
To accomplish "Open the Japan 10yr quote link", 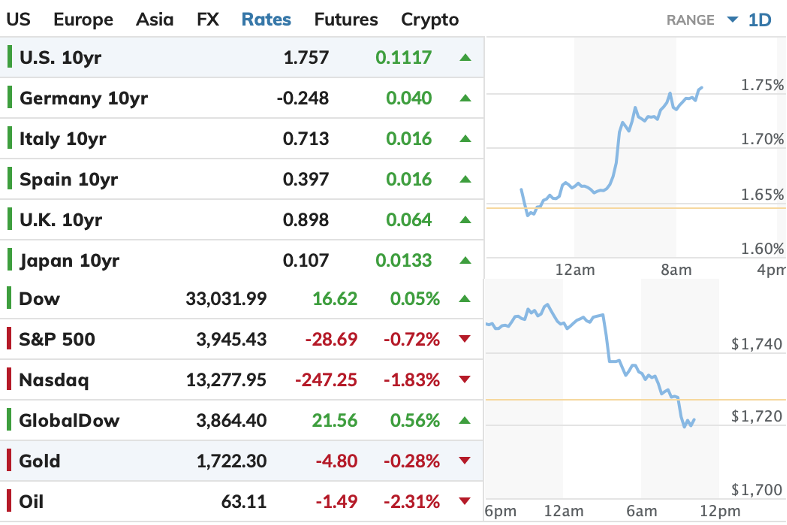I will click(x=69, y=260).
